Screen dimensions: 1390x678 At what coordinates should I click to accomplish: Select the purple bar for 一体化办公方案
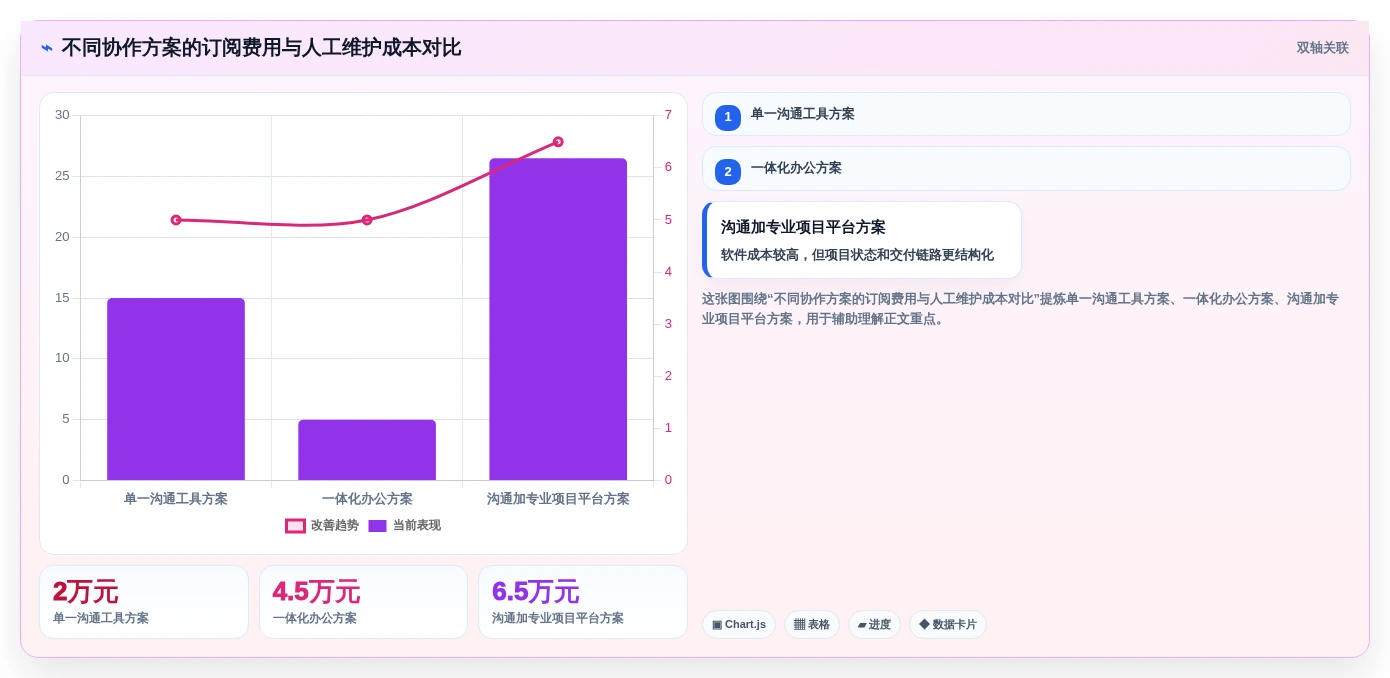point(367,450)
